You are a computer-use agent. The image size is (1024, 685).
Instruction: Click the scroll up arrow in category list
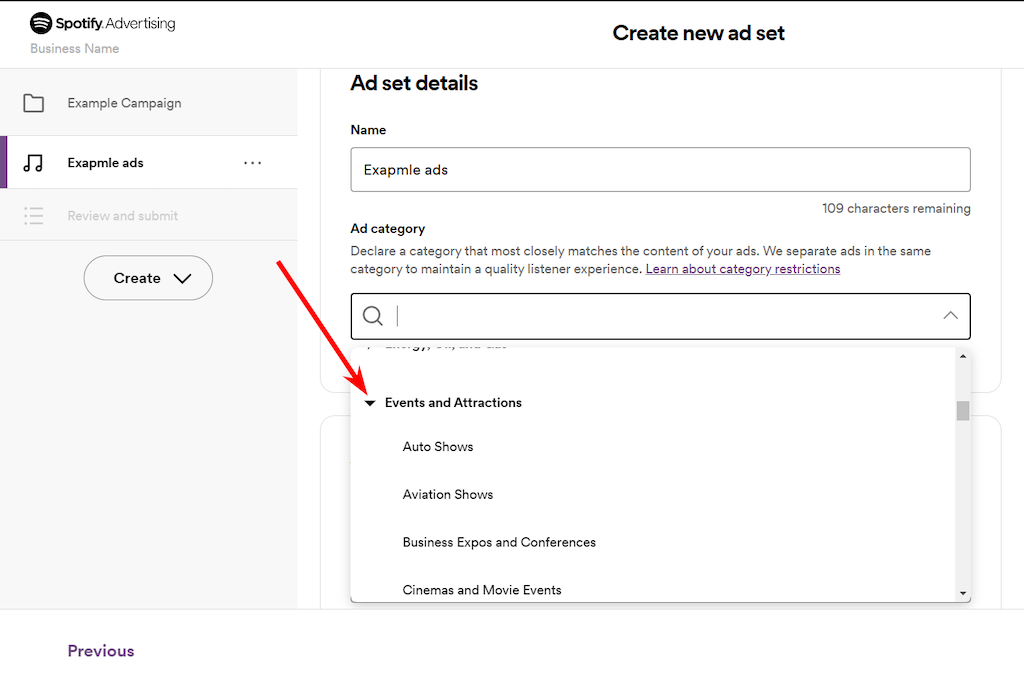tap(963, 356)
